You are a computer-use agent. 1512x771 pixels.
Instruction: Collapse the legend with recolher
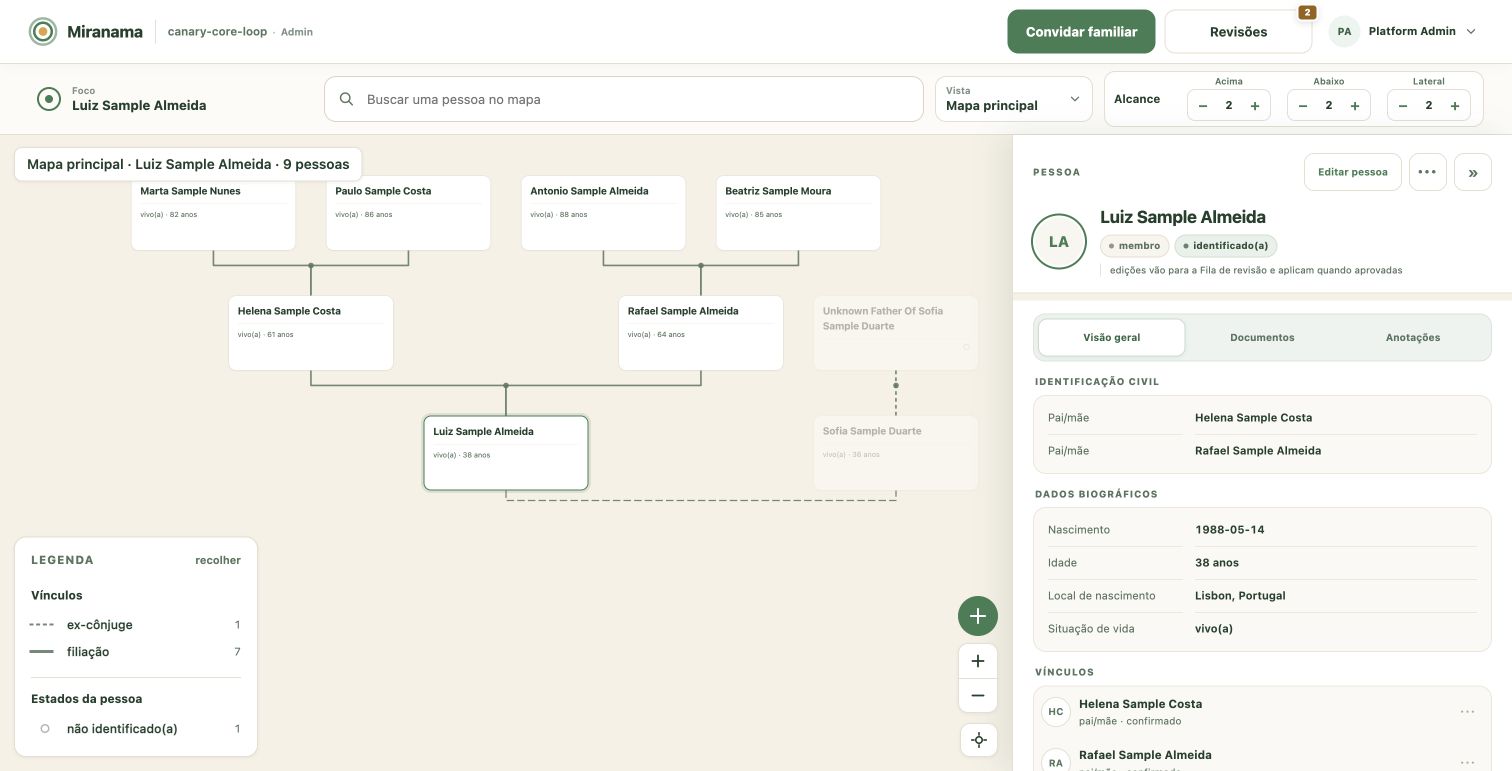pos(218,560)
